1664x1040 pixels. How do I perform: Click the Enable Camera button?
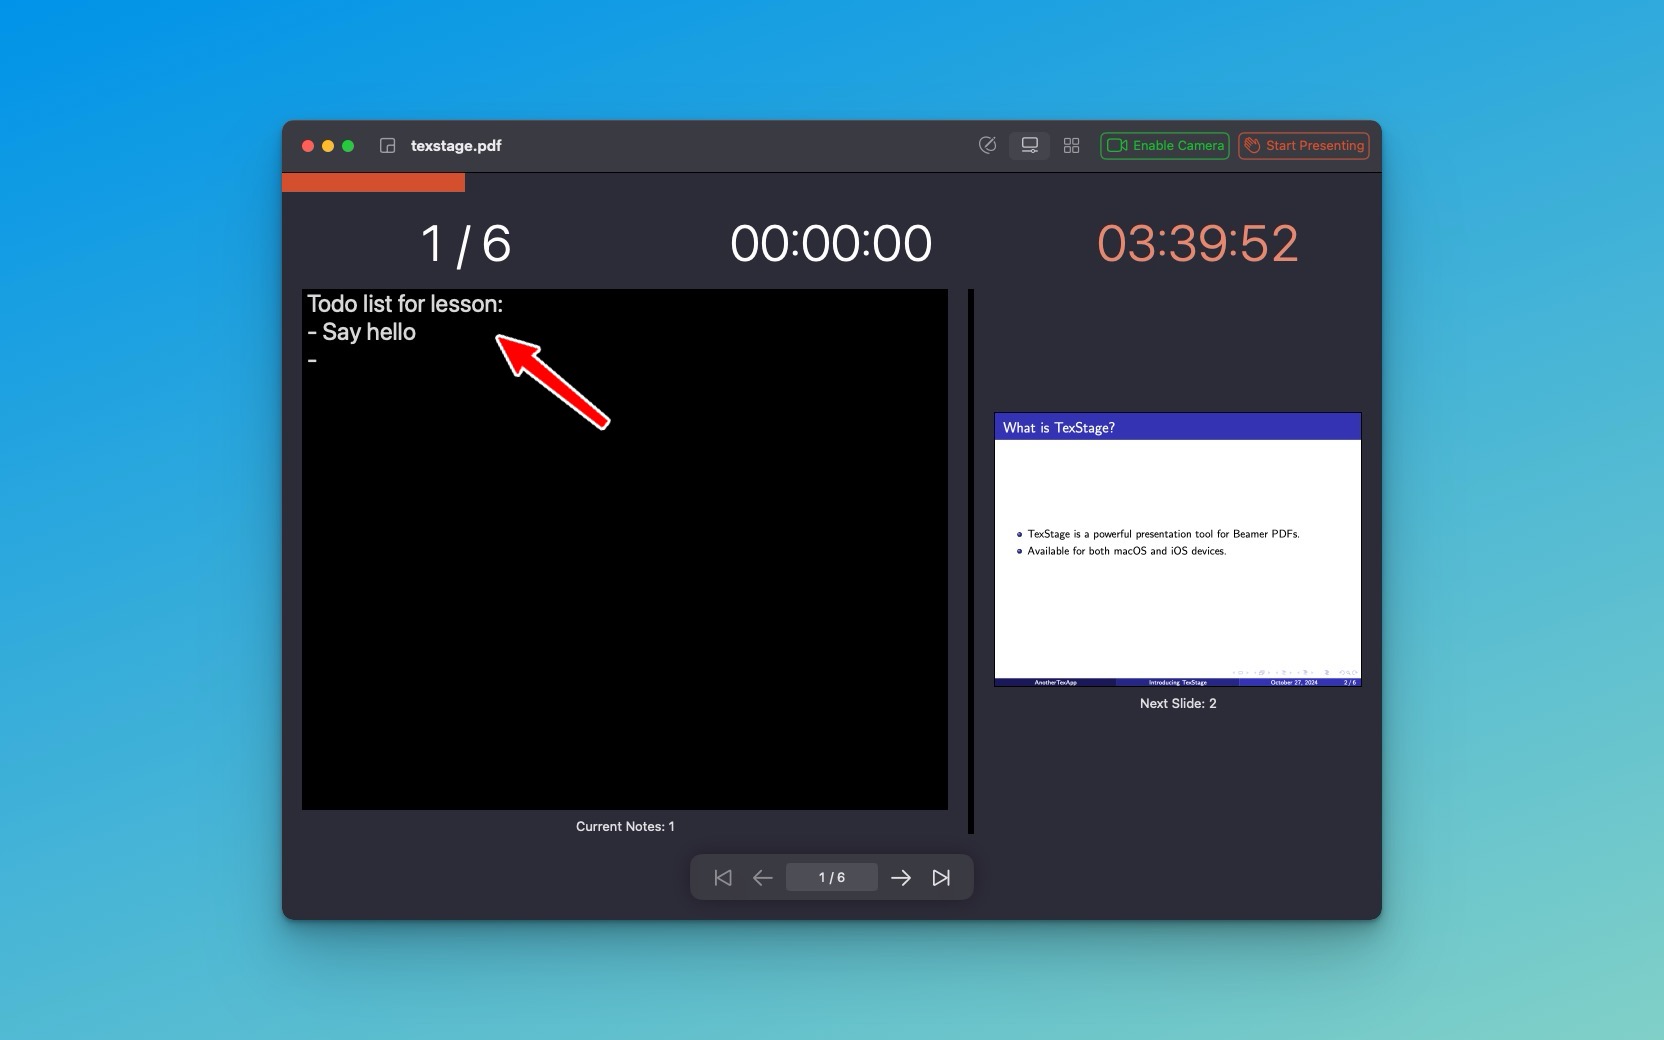tap(1165, 145)
